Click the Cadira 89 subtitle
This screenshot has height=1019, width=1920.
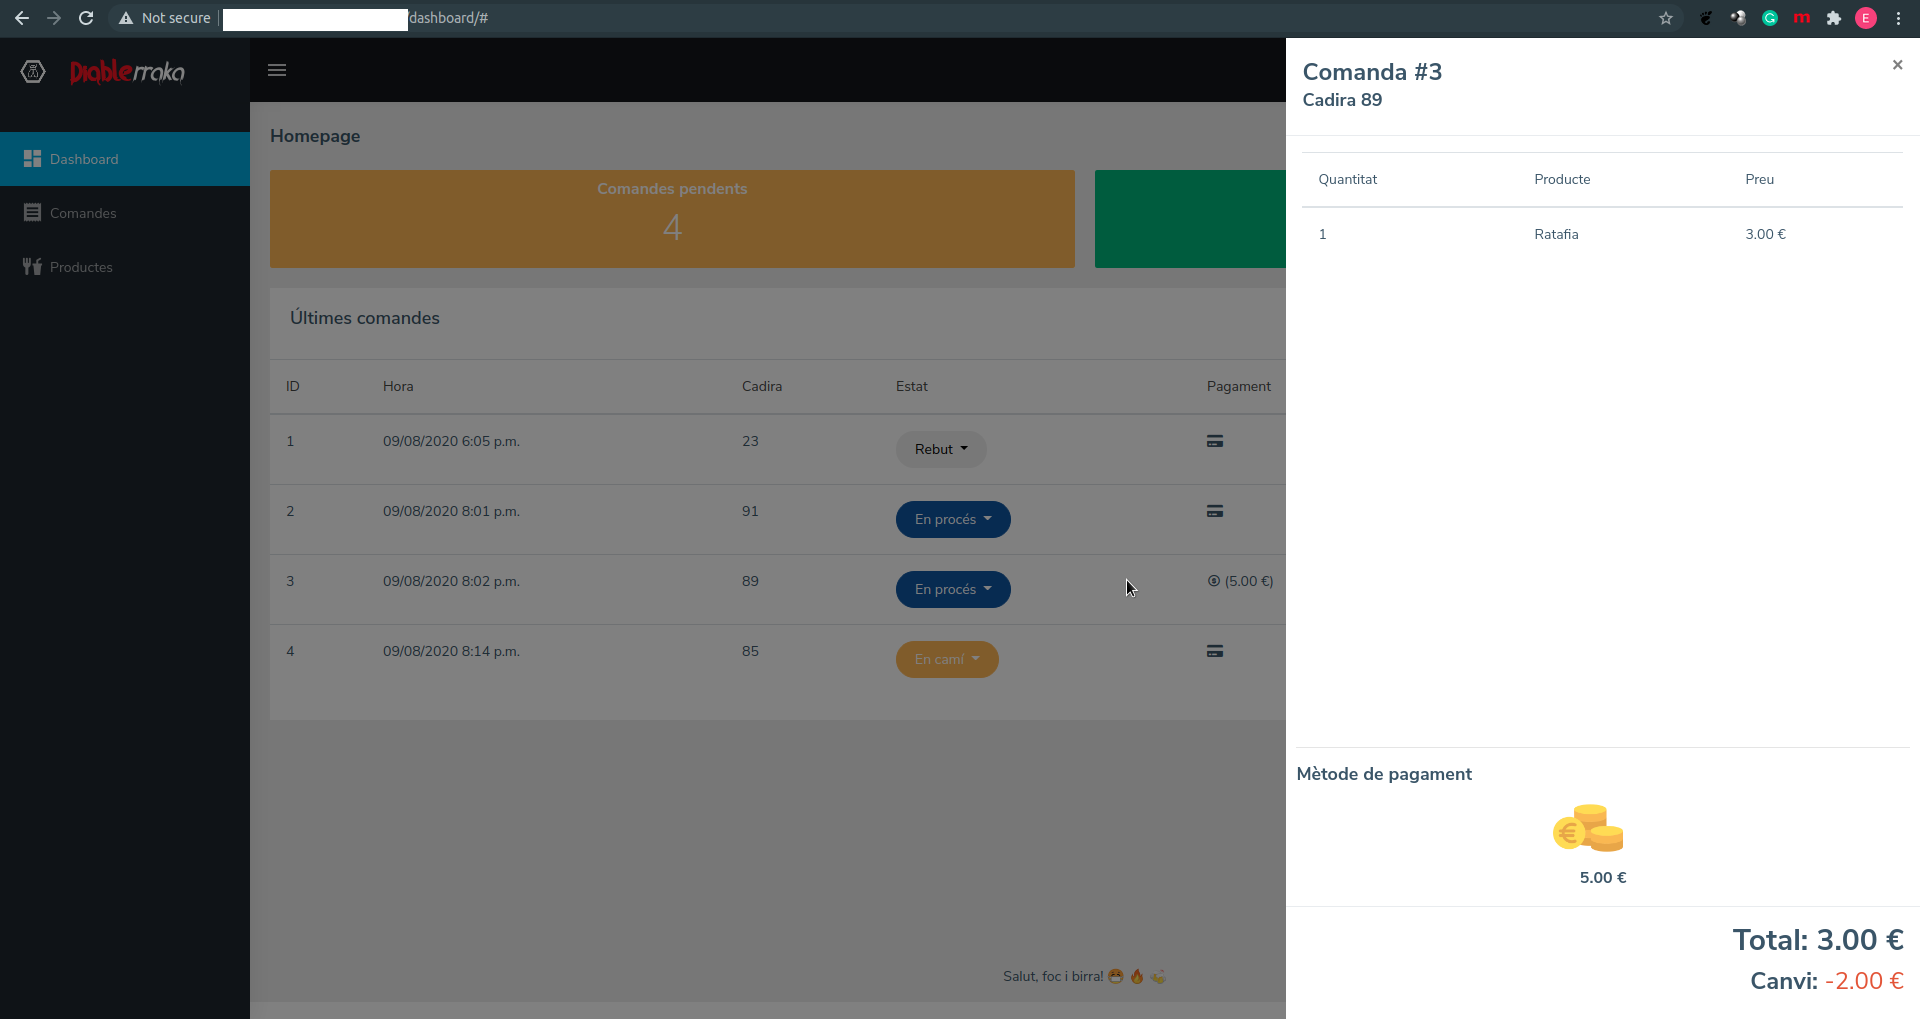pos(1342,100)
